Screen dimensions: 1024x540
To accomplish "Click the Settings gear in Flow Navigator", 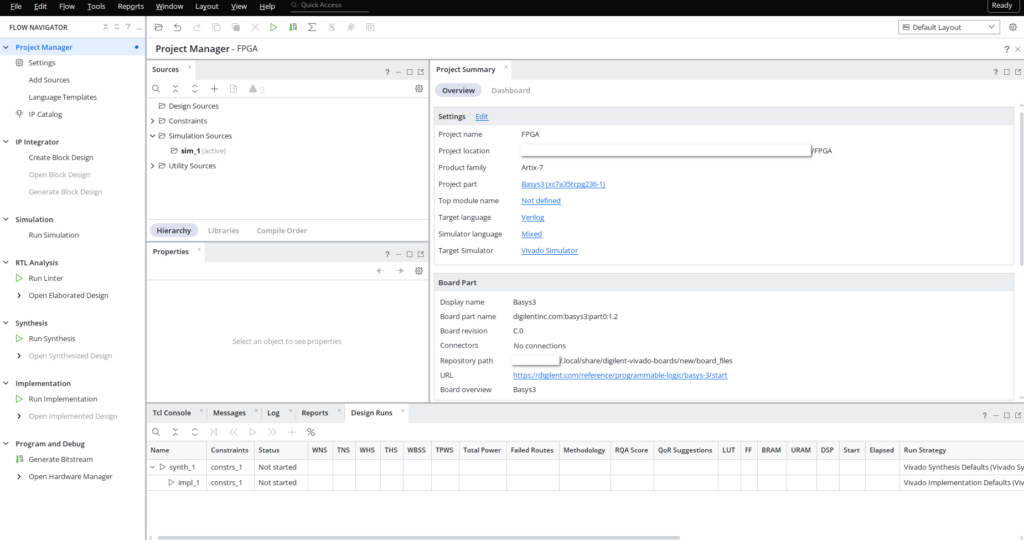I will tap(19, 63).
